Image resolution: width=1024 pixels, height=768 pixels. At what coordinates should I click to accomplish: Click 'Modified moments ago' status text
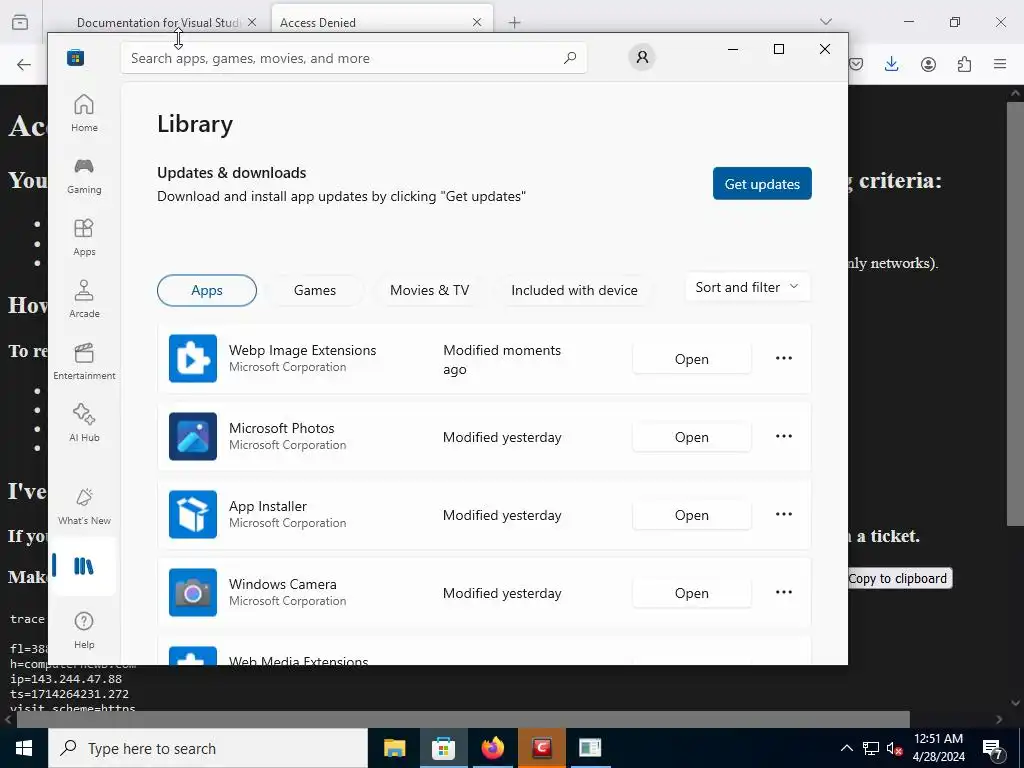(x=502, y=360)
